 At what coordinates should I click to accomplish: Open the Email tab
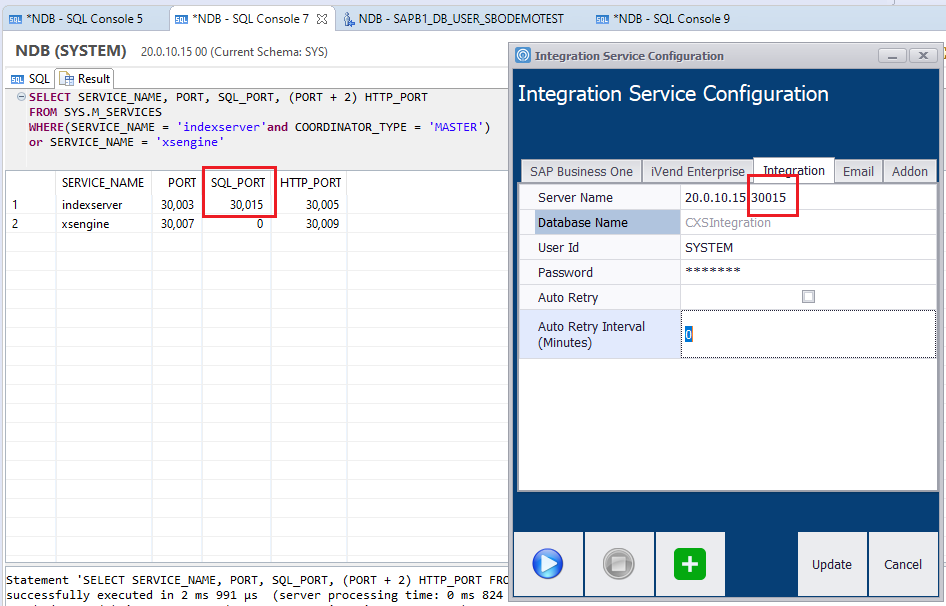coord(858,171)
